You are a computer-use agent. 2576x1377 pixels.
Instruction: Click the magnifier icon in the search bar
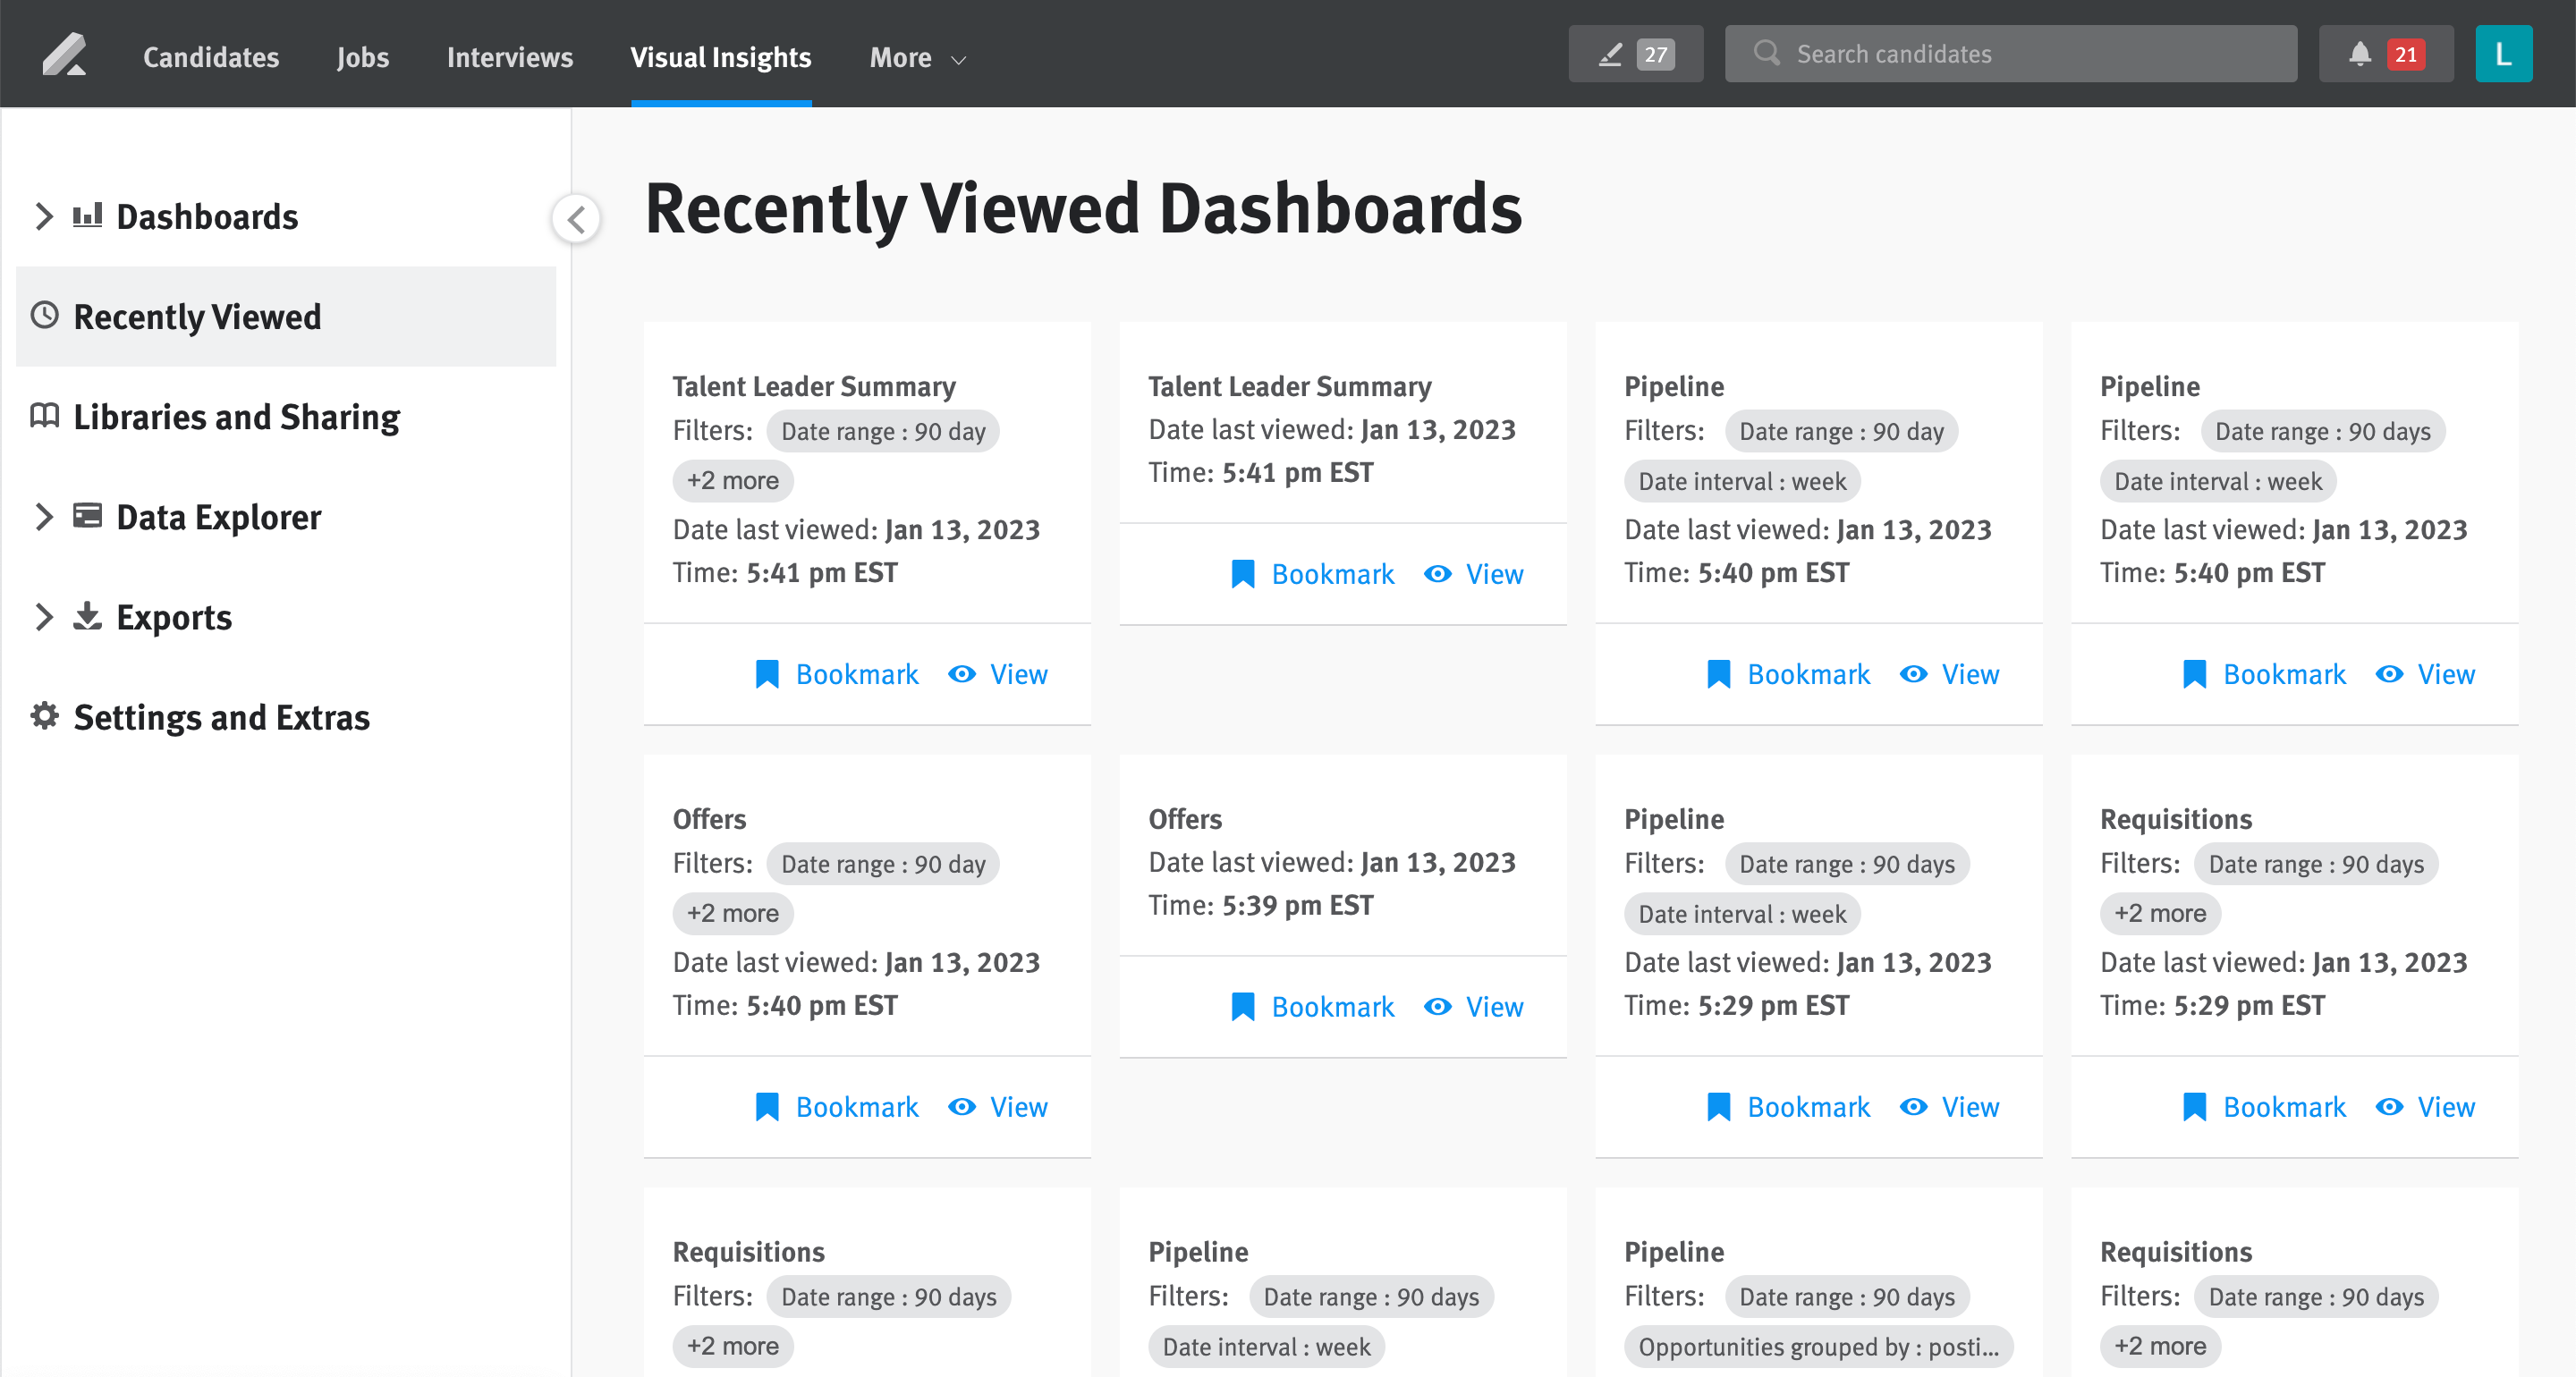[1766, 54]
